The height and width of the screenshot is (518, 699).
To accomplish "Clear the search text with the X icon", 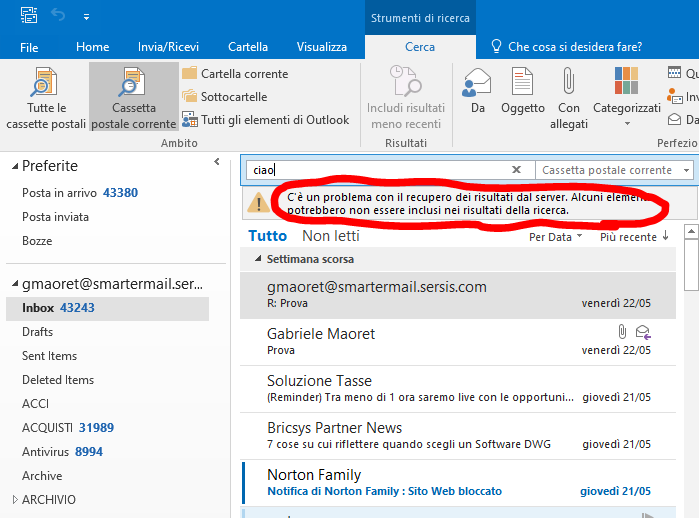I will click(516, 170).
